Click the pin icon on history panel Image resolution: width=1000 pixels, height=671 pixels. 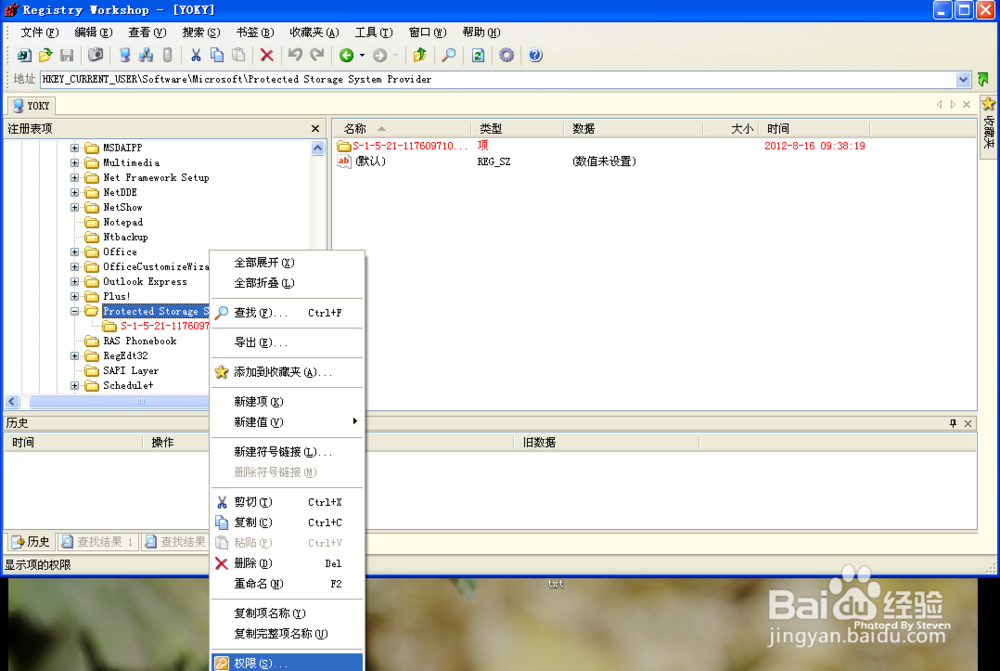pyautogui.click(x=953, y=424)
